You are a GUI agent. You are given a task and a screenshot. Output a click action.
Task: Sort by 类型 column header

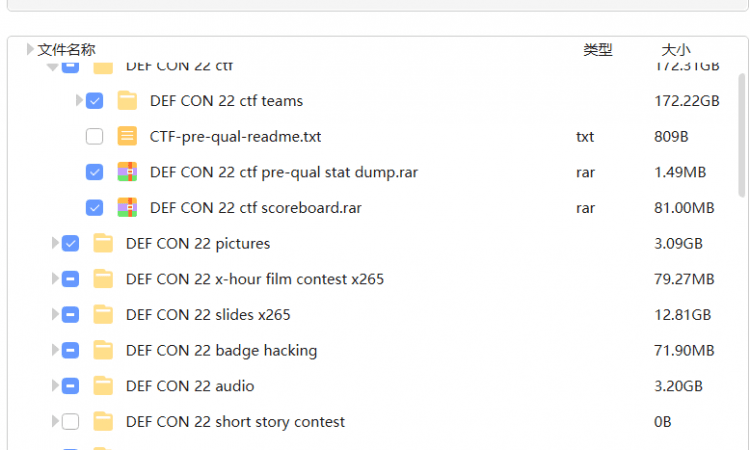tap(597, 49)
